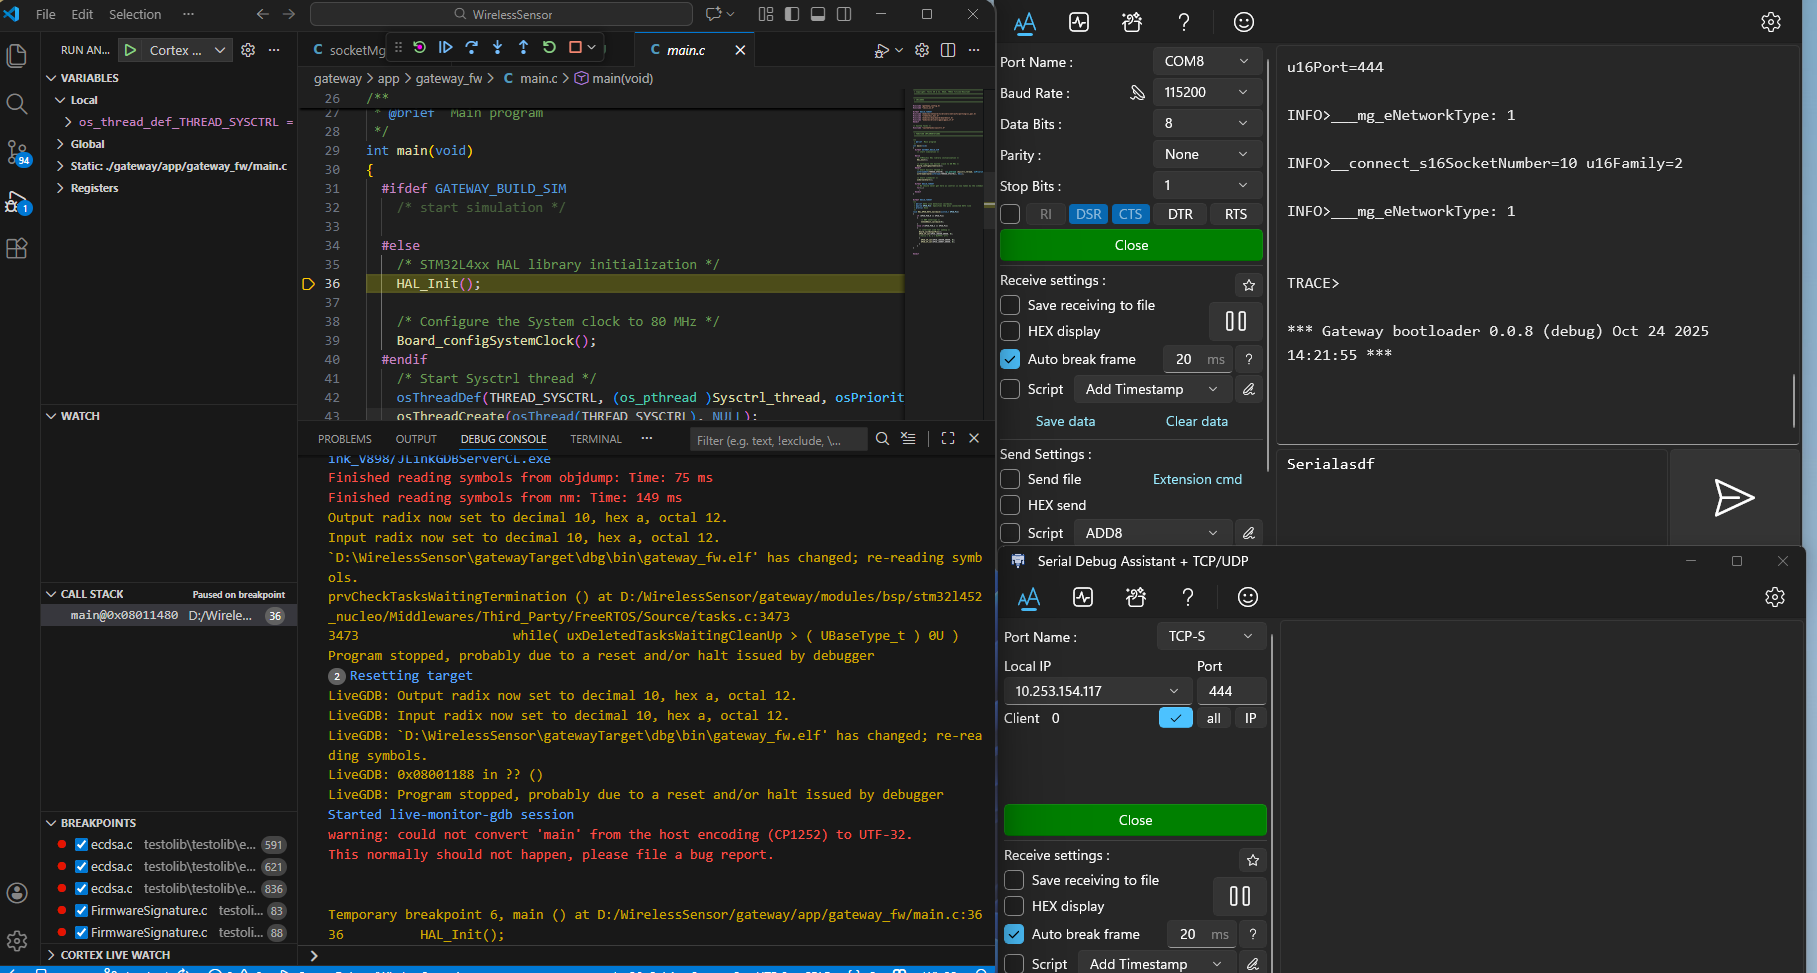The height and width of the screenshot is (973, 1817).
Task: Click the waveform icon in upper serial toolbar
Action: [1078, 22]
